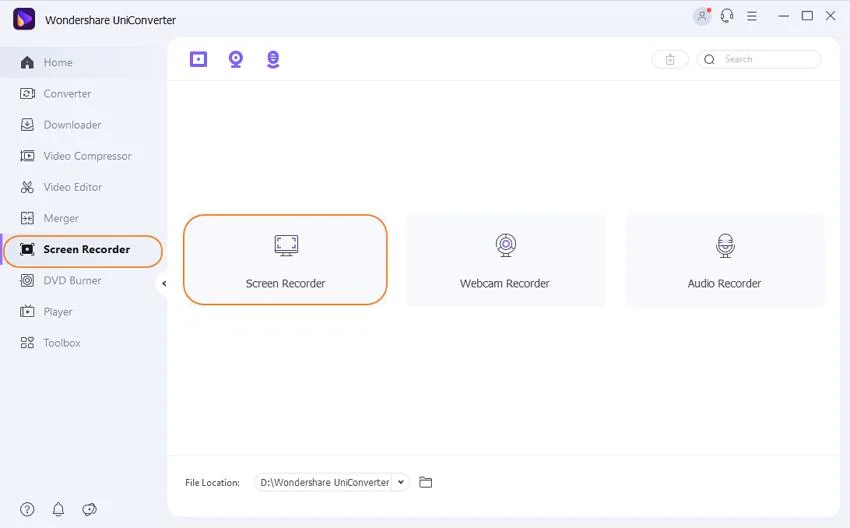Viewport: 850px width, 528px height.
Task: Click inside the Search field
Action: click(x=759, y=60)
